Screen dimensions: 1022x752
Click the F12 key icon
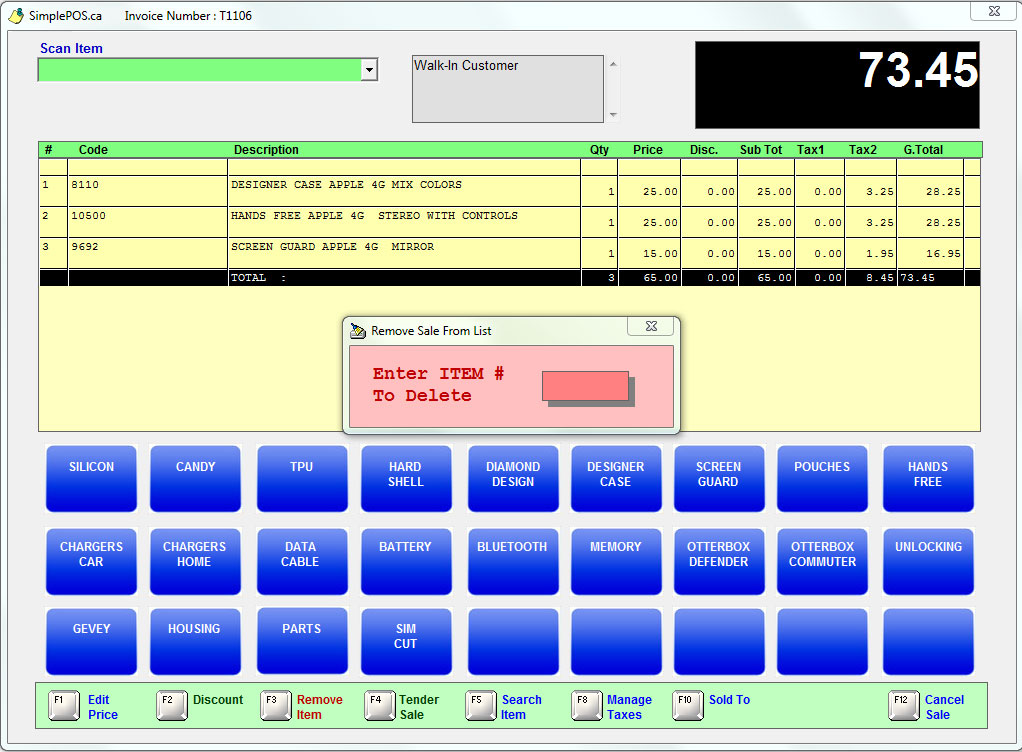coord(904,706)
